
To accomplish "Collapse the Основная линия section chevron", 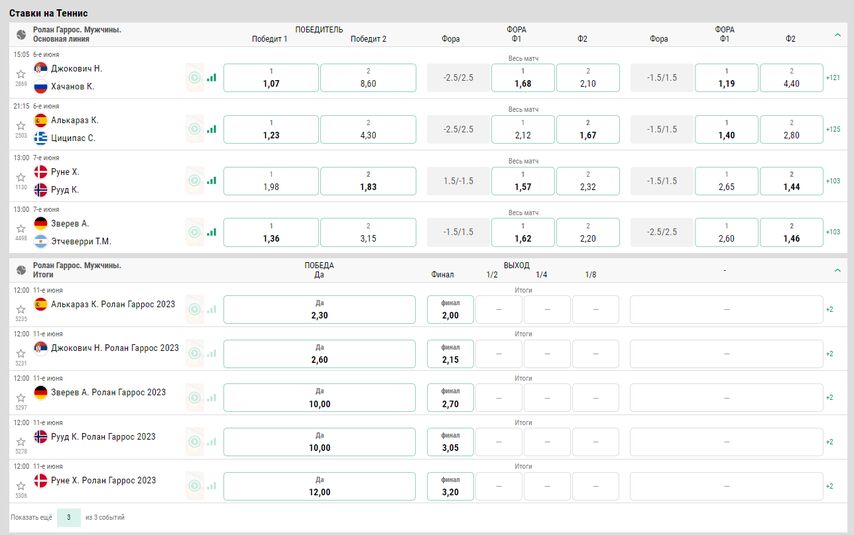I will coord(838,35).
